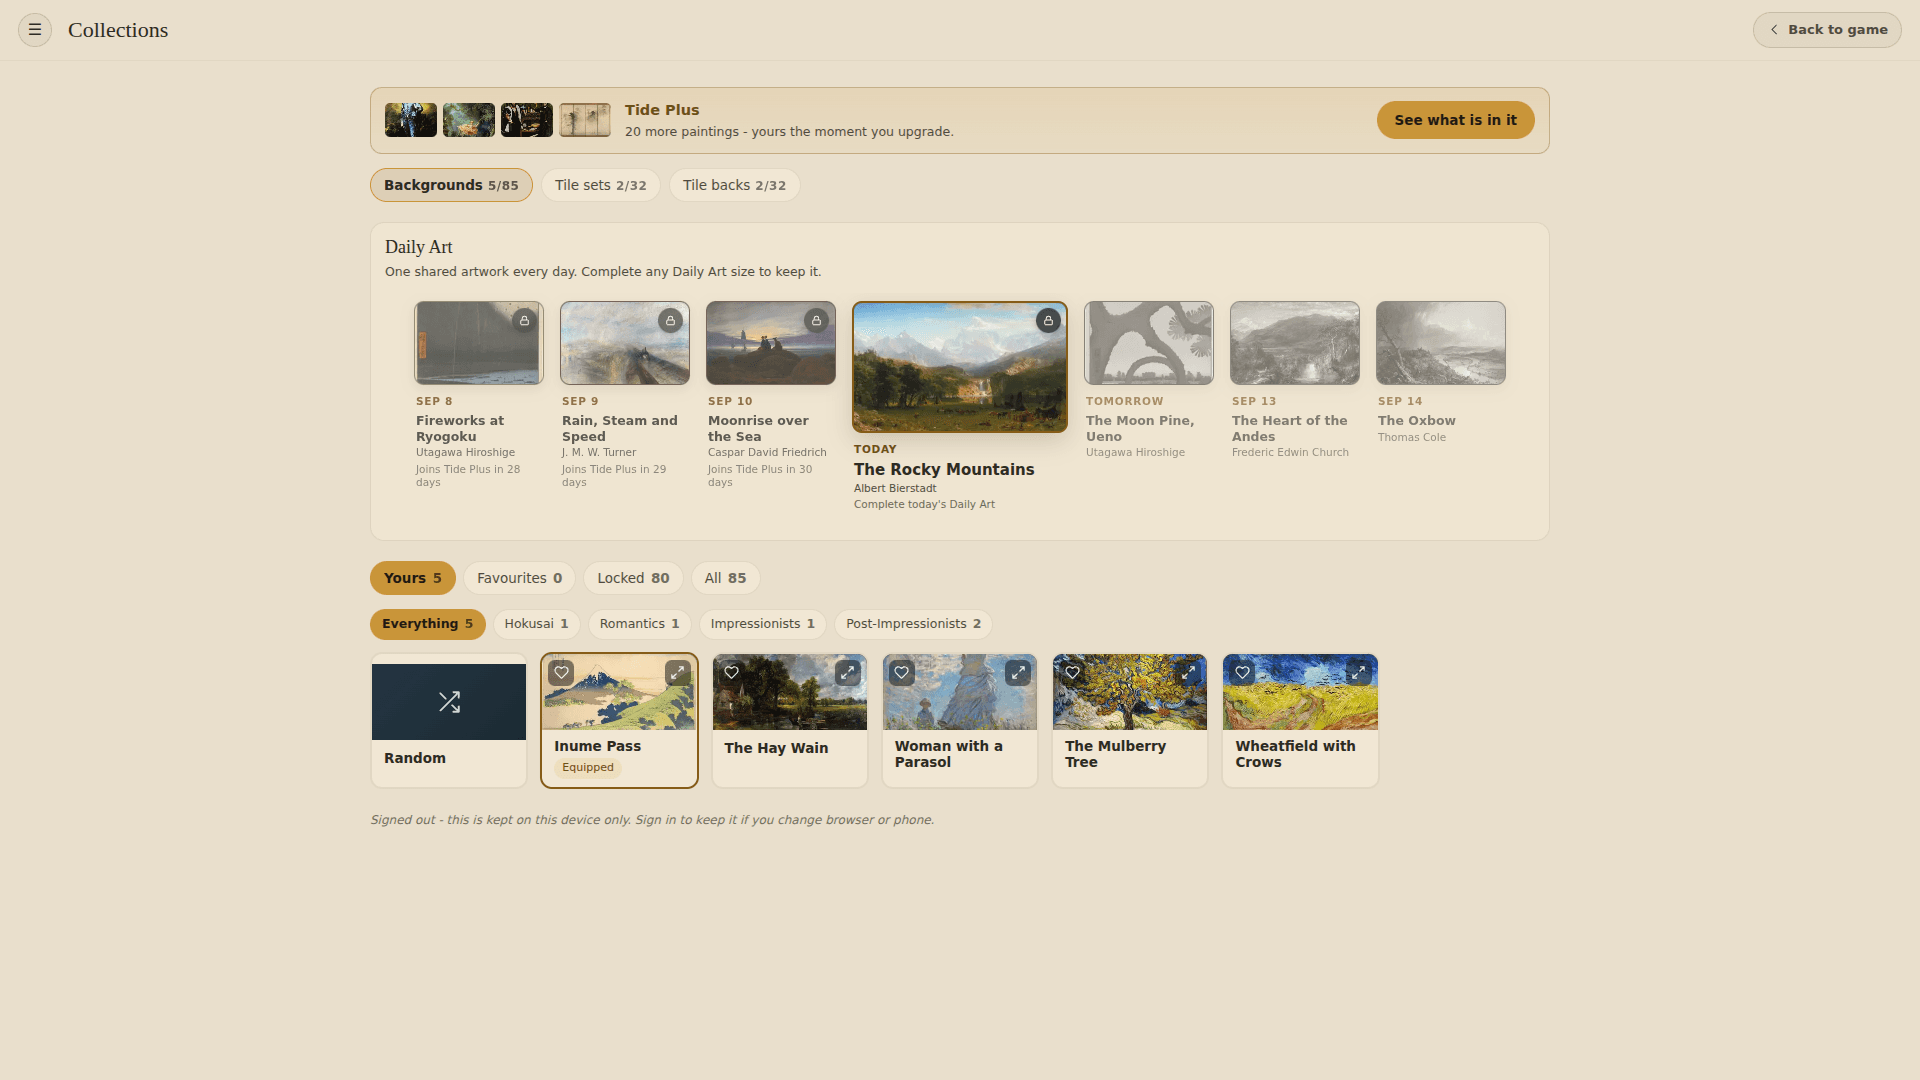Open third Tide Plus preview thumbnail
This screenshot has height=1080, width=1920.
tap(527, 120)
